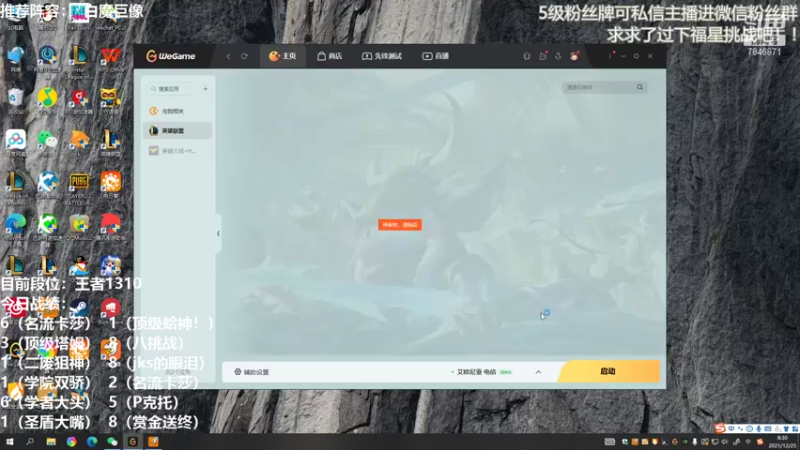The width and height of the screenshot is (800, 450).
Task: Click the magnifier search icon top right
Action: [x=640, y=87]
